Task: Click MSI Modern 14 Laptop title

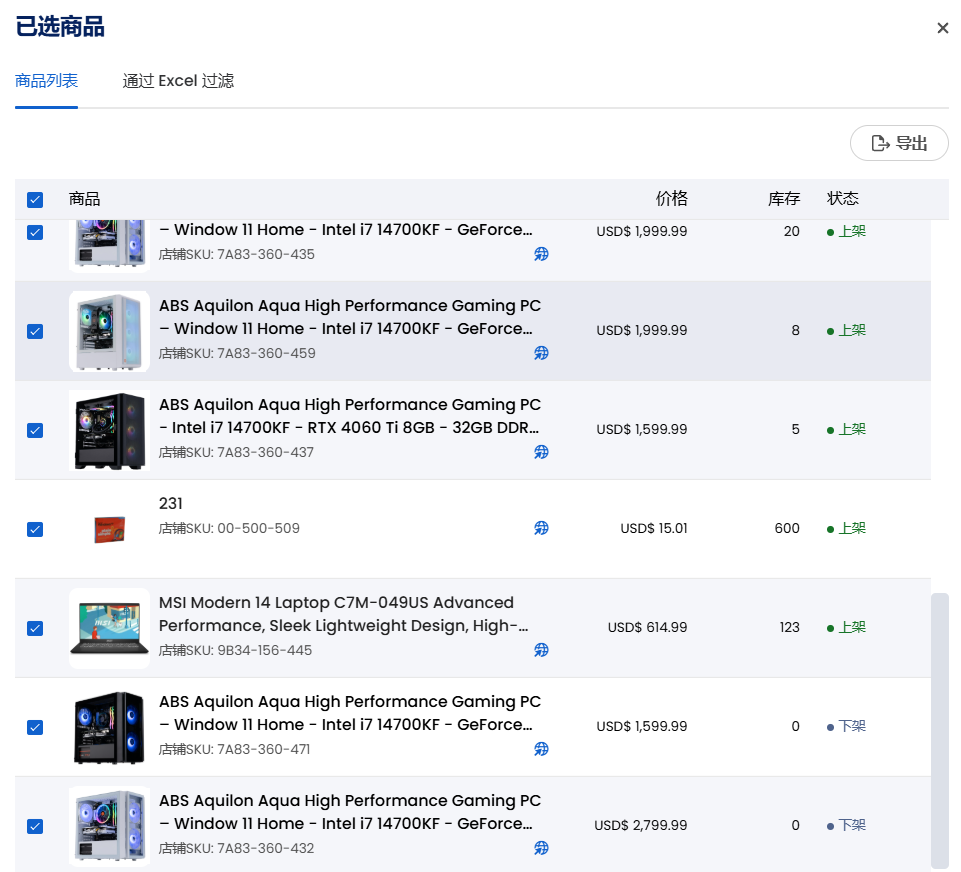Action: (343, 614)
